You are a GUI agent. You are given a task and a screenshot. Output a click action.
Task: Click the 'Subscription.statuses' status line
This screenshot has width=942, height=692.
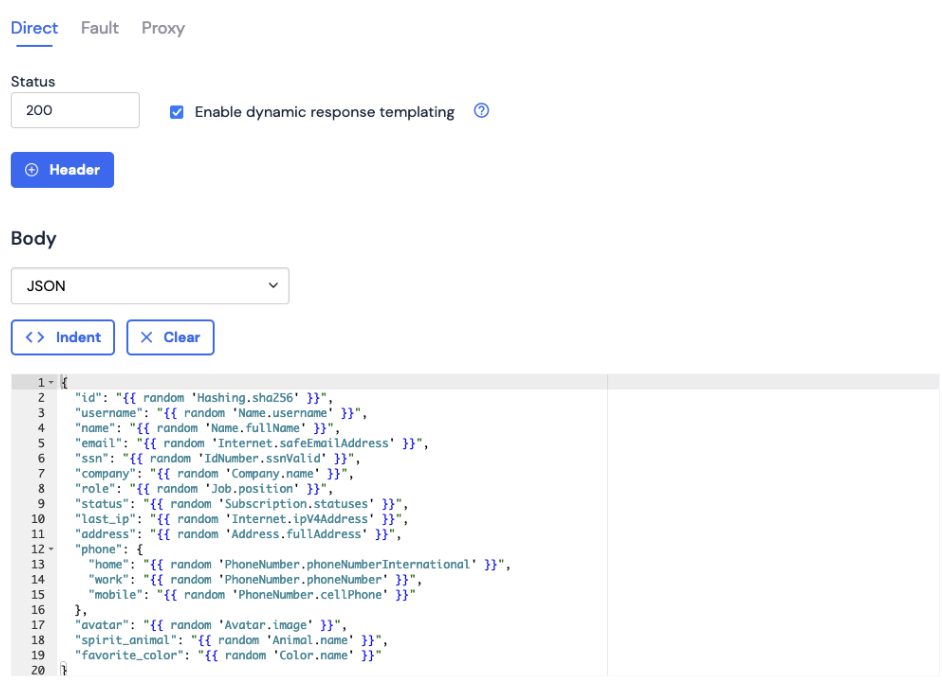point(242,503)
